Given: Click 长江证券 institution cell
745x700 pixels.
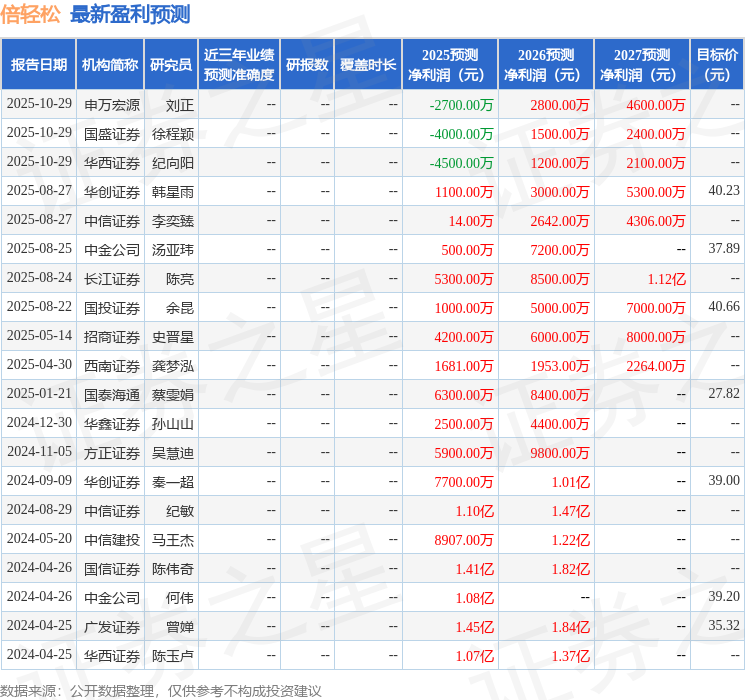Looking at the screenshot, I should (x=111, y=279).
